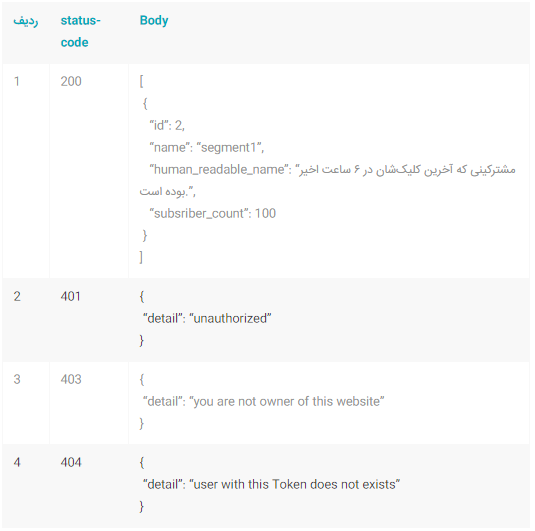This screenshot has height=531, width=535.
Task: Click the Persian text بوده است
Action: (162, 191)
